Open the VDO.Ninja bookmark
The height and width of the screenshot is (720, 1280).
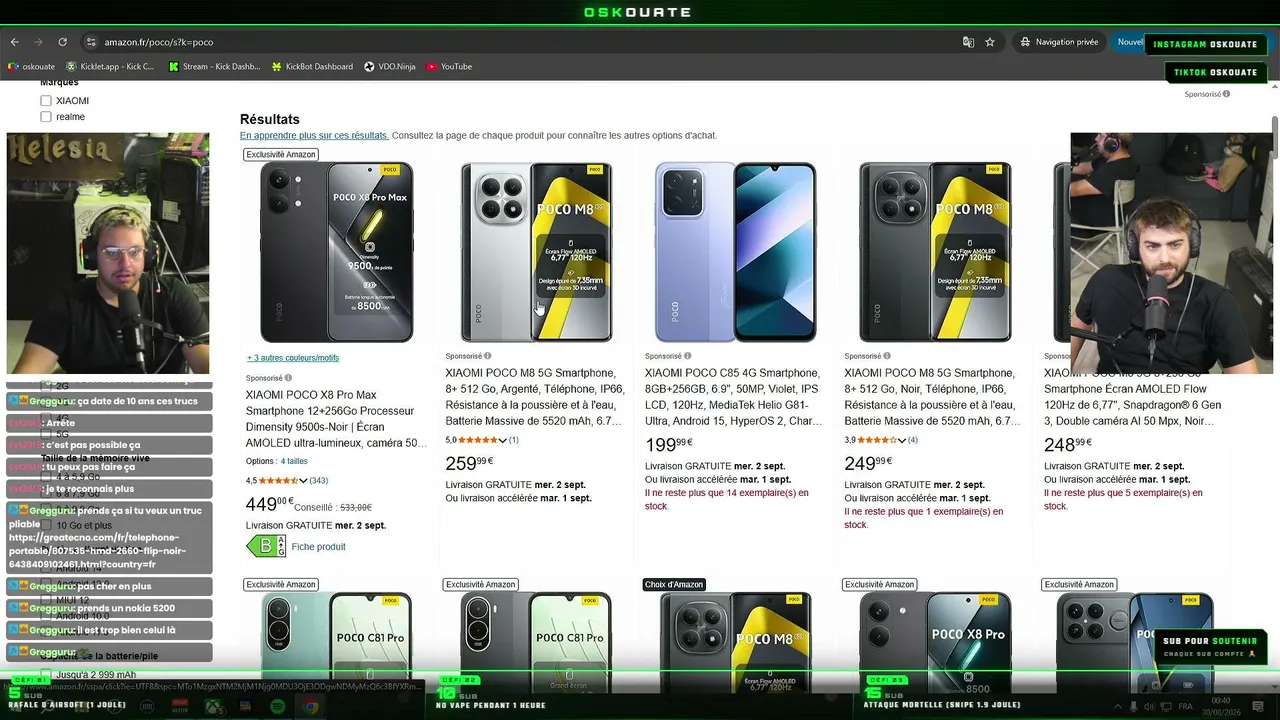coord(389,67)
